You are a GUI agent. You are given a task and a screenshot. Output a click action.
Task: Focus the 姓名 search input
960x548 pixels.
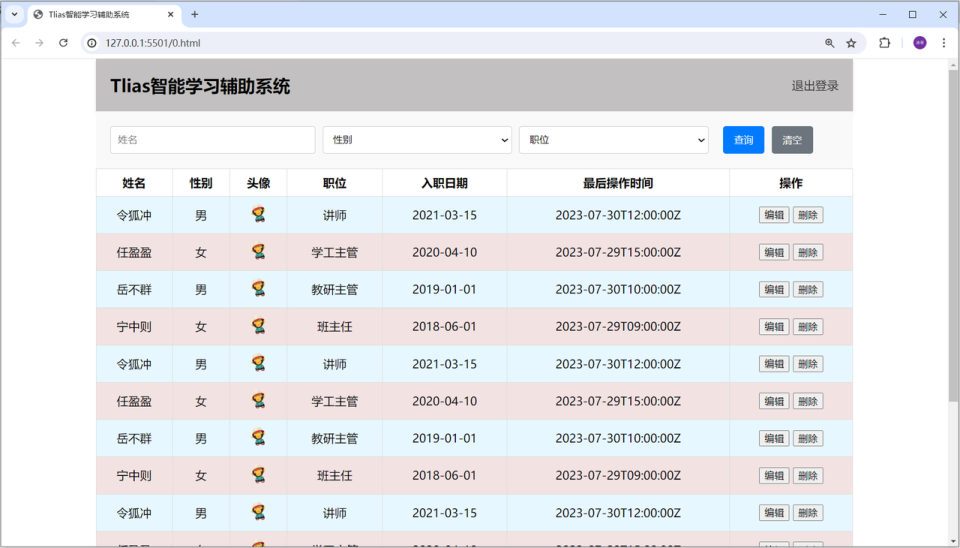(212, 140)
